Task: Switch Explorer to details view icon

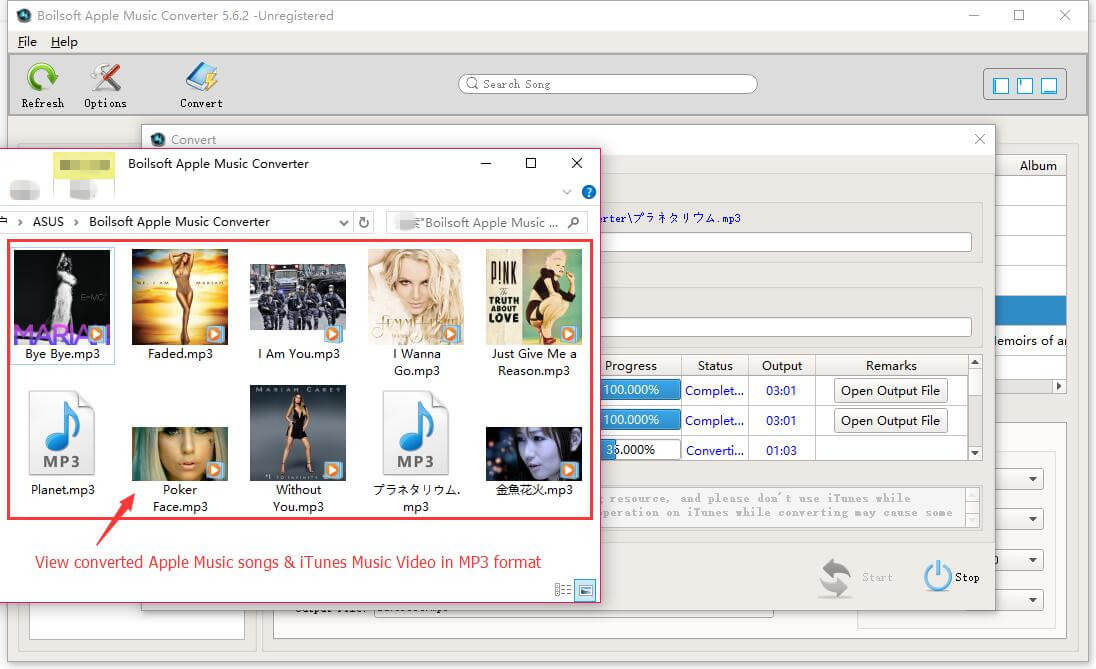Action: pos(563,590)
